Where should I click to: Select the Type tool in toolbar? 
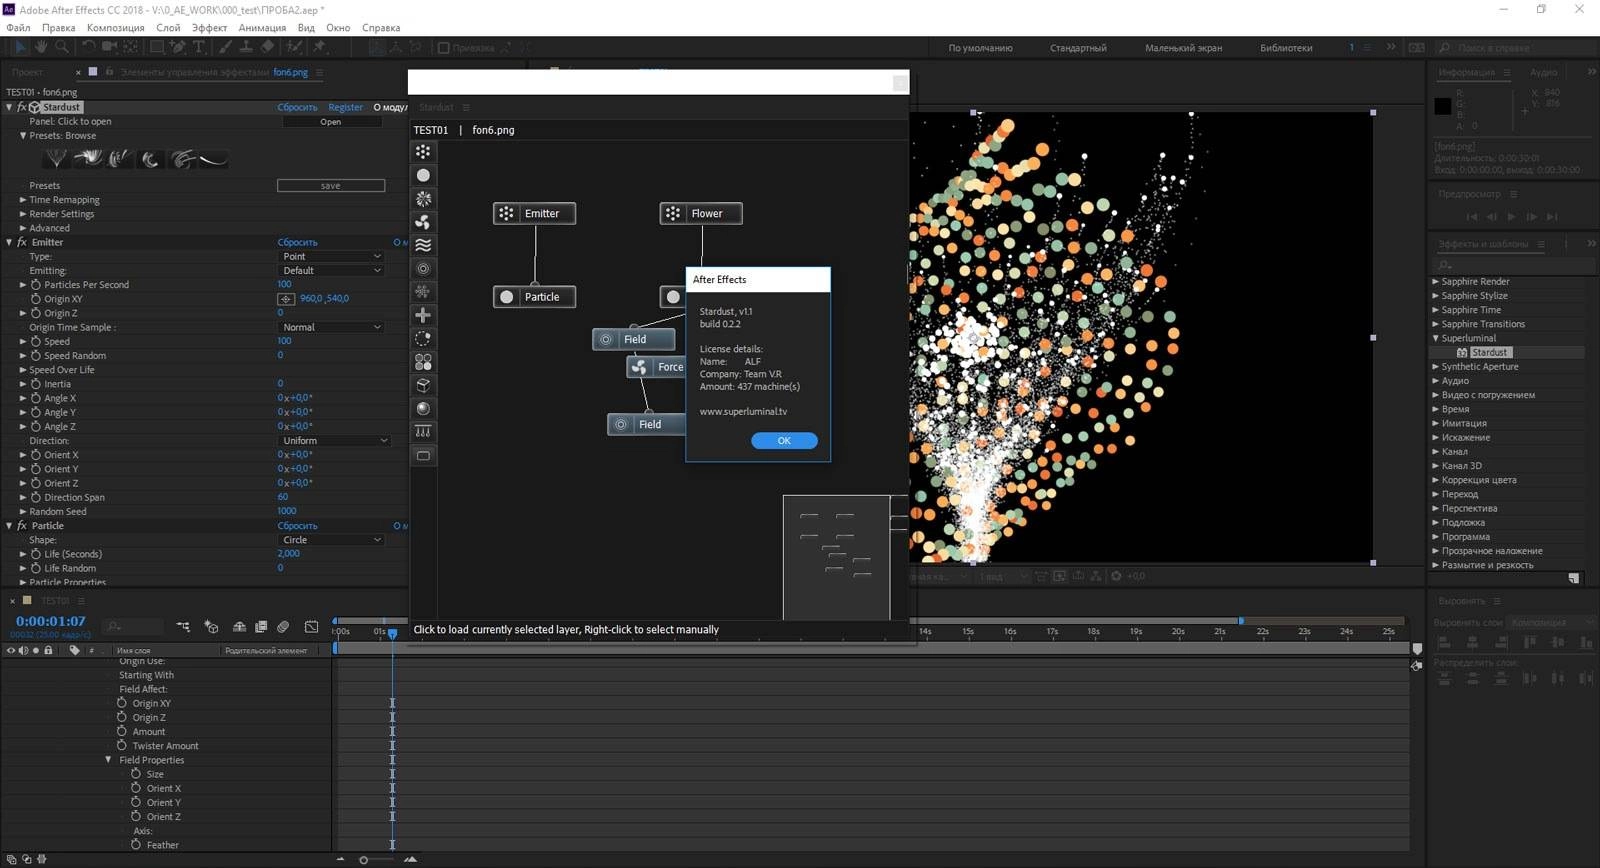pos(198,47)
